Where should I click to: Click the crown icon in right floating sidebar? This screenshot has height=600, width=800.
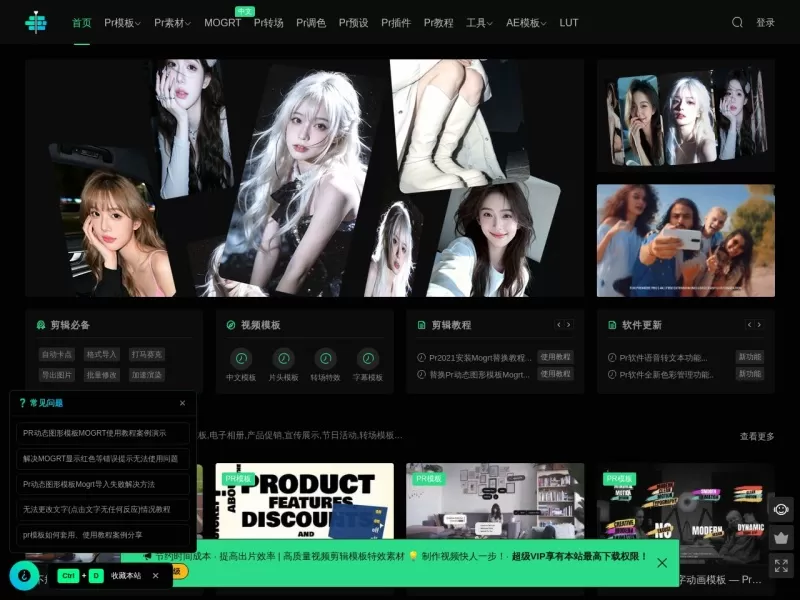pyautogui.click(x=782, y=538)
